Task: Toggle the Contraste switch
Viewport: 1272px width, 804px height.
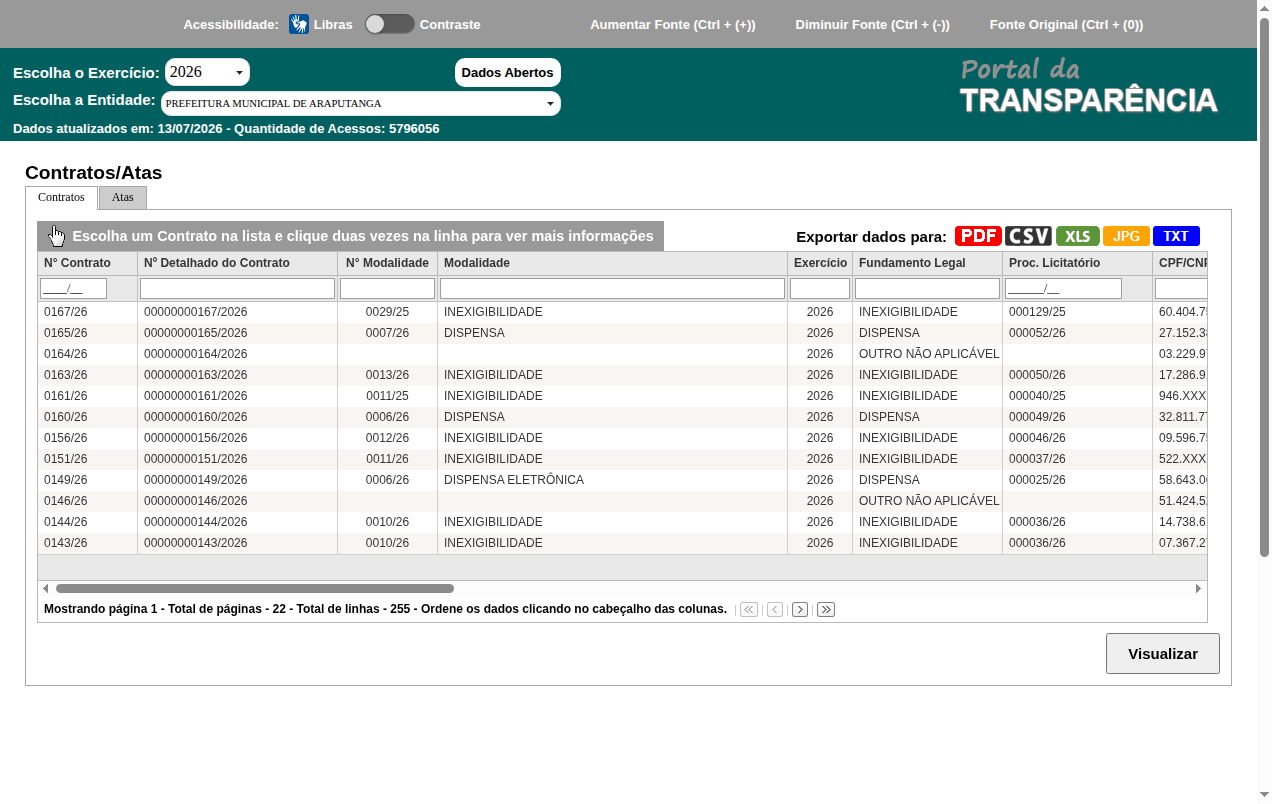Action: click(x=389, y=24)
